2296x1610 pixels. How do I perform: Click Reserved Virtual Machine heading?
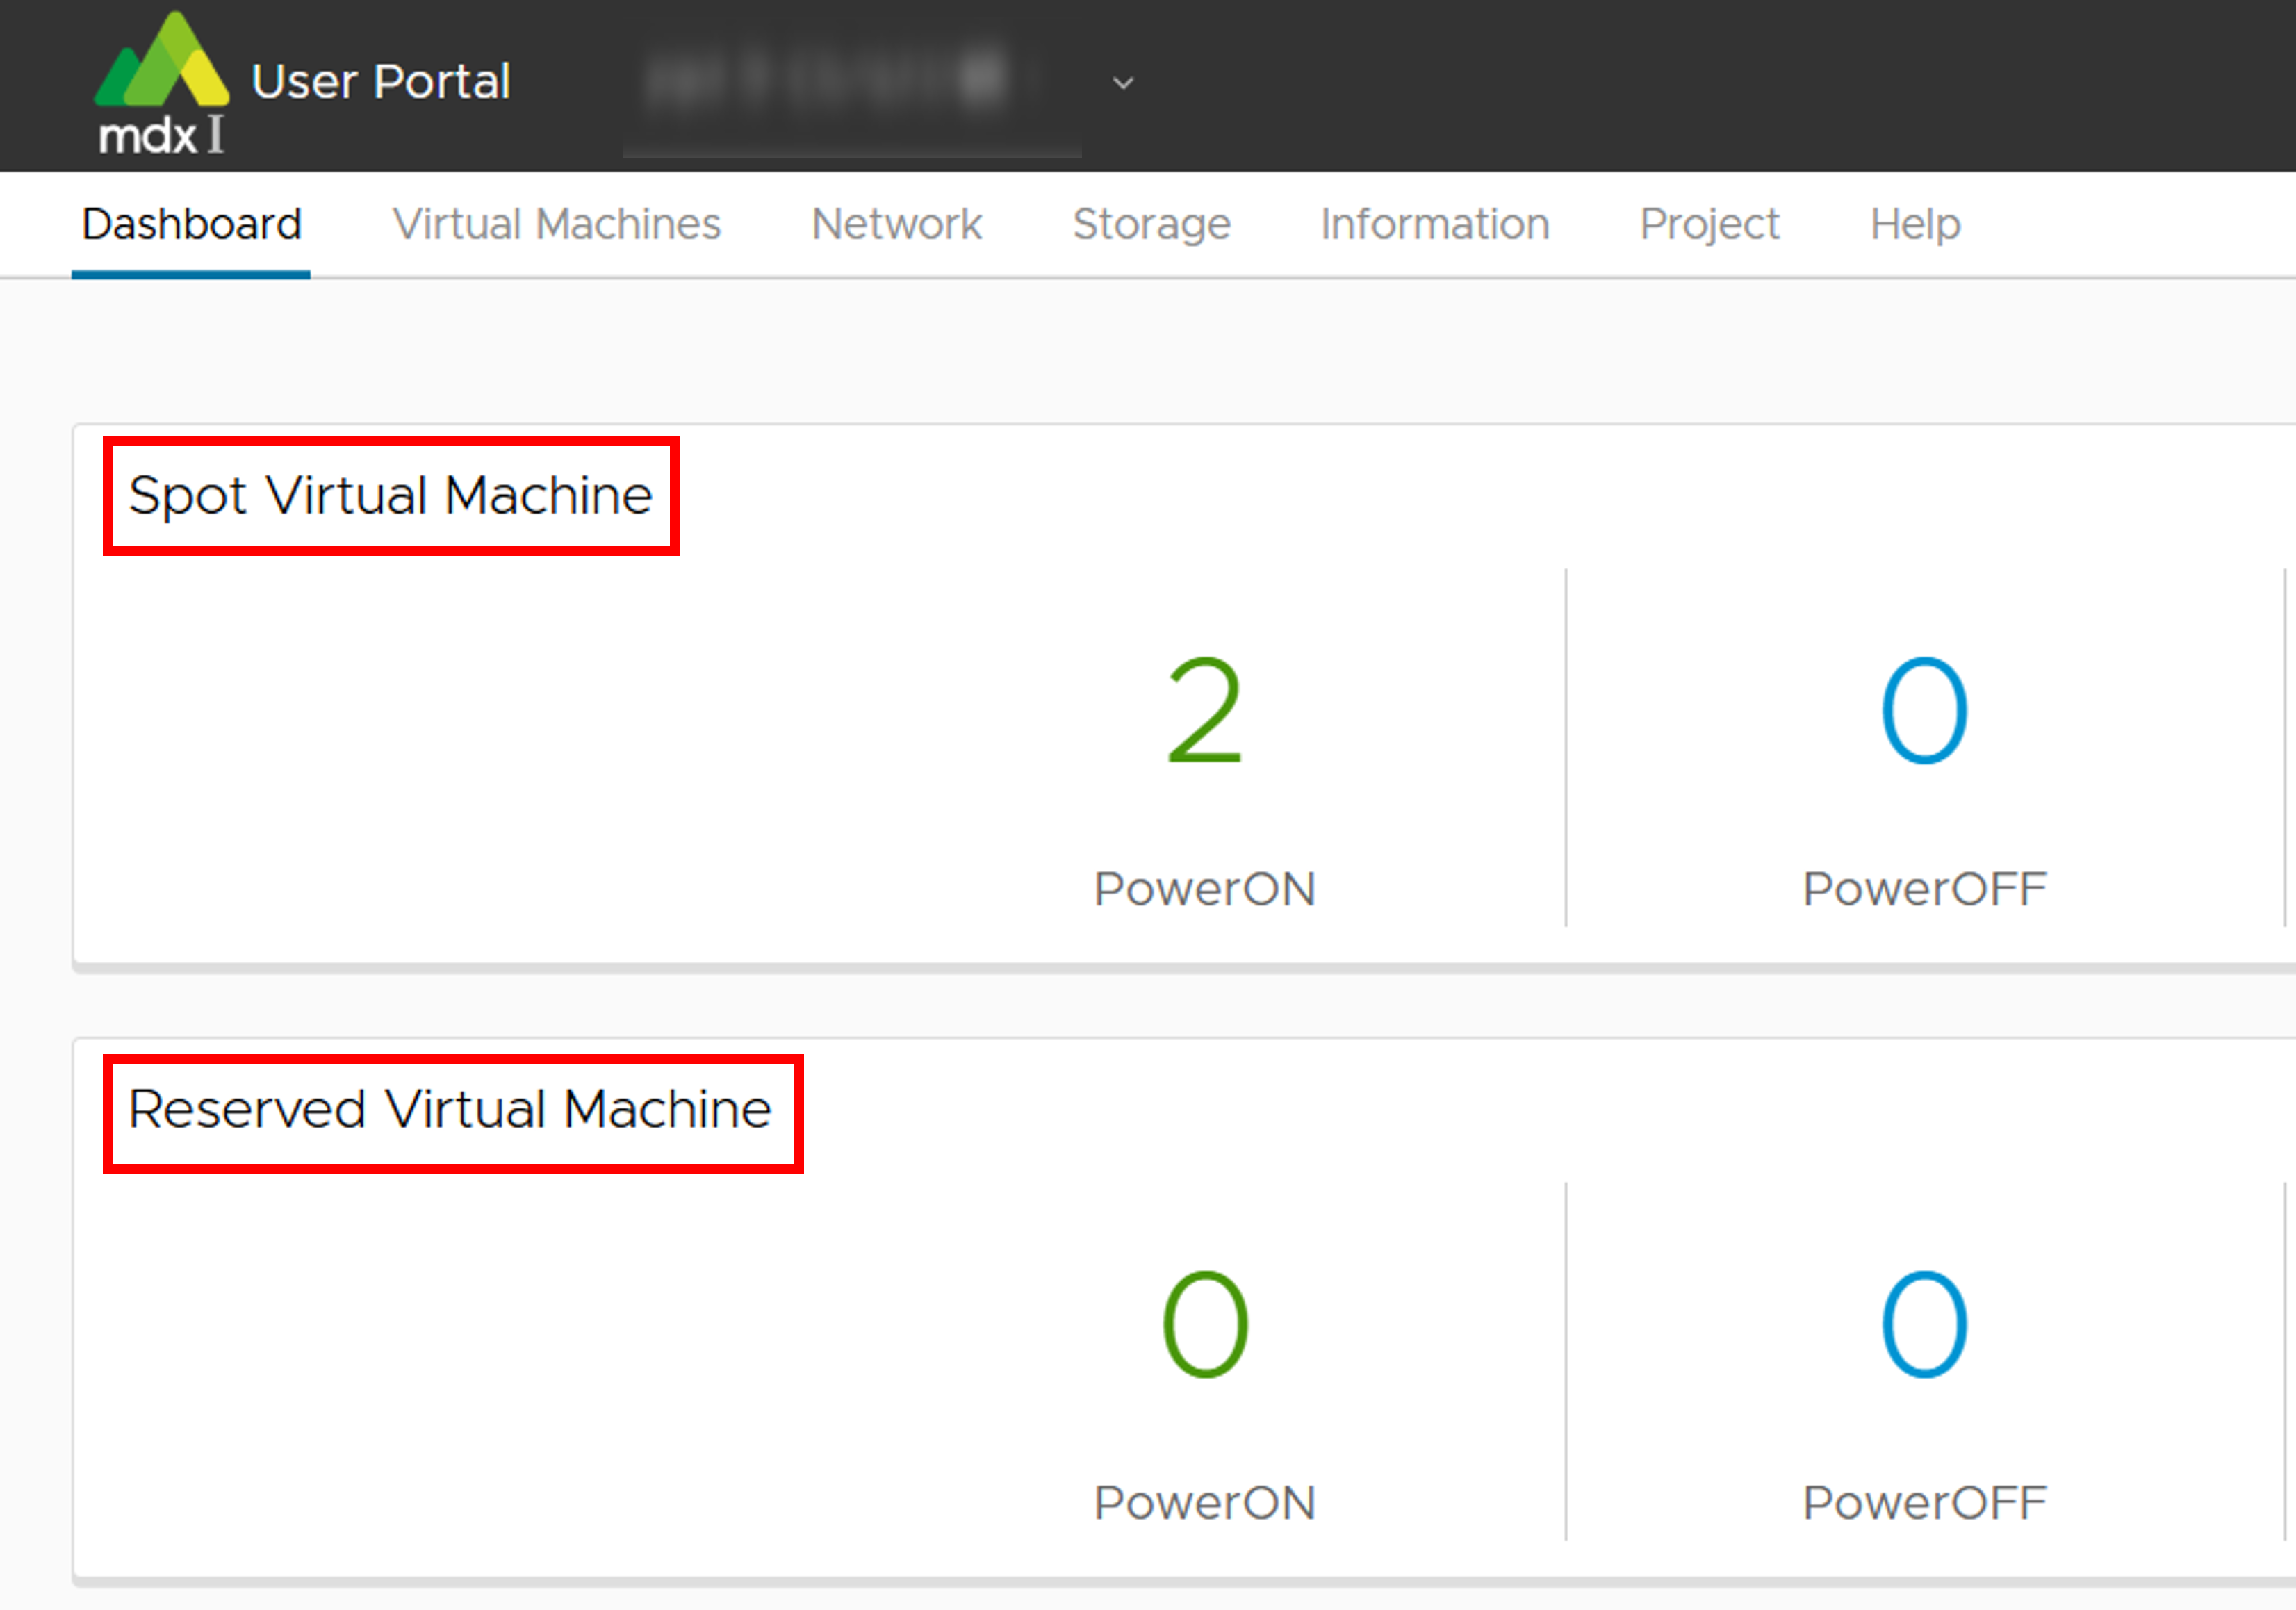coord(450,1110)
